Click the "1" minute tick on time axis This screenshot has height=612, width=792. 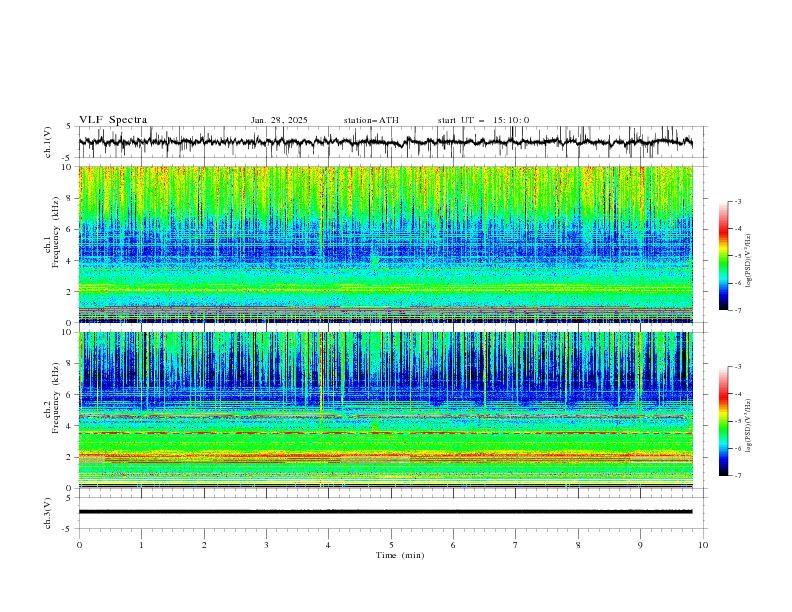(x=141, y=545)
